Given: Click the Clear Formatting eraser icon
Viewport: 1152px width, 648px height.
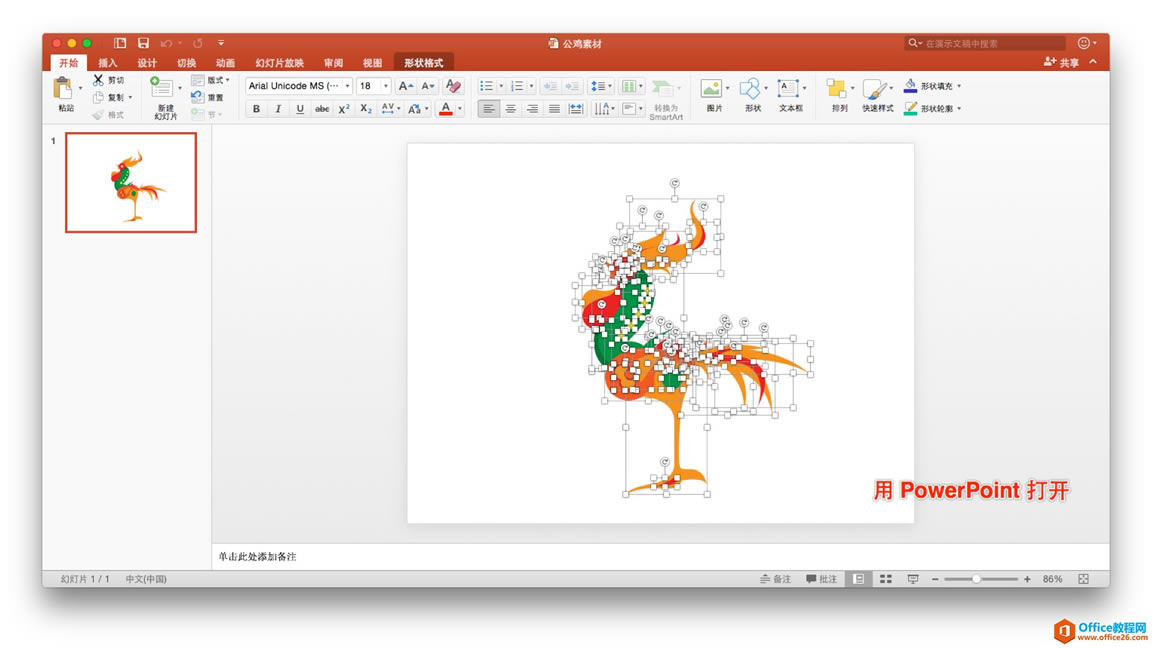Looking at the screenshot, I should tap(453, 87).
